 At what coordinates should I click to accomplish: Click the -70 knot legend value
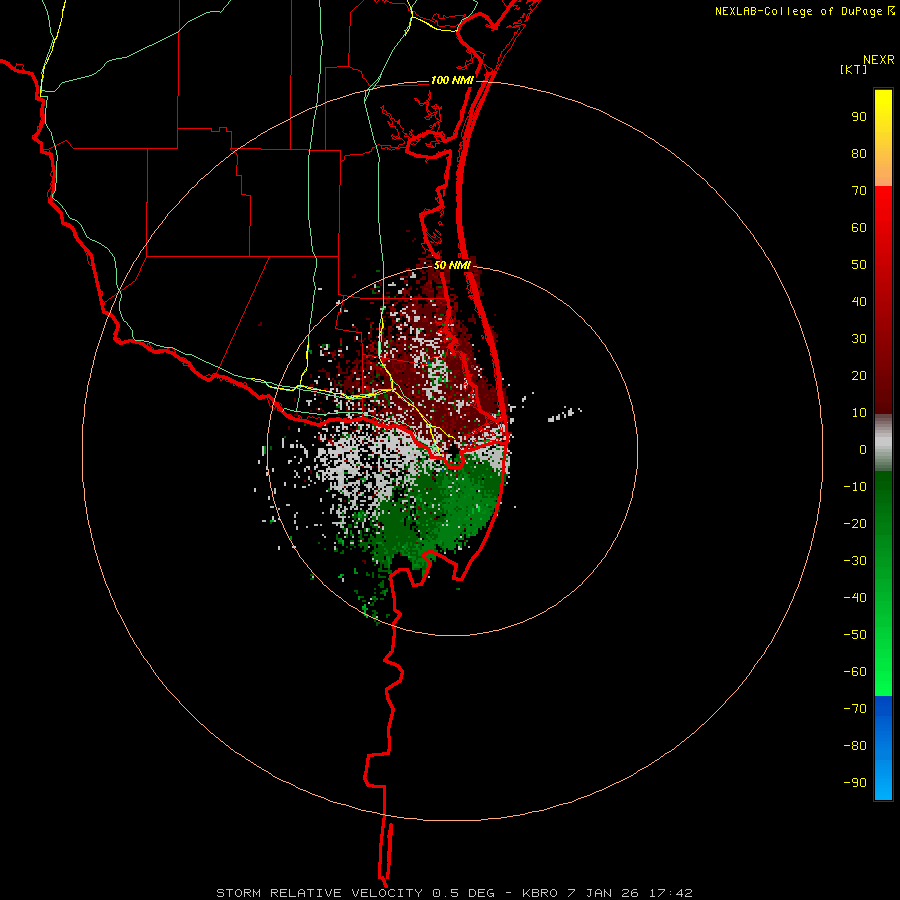(855, 708)
